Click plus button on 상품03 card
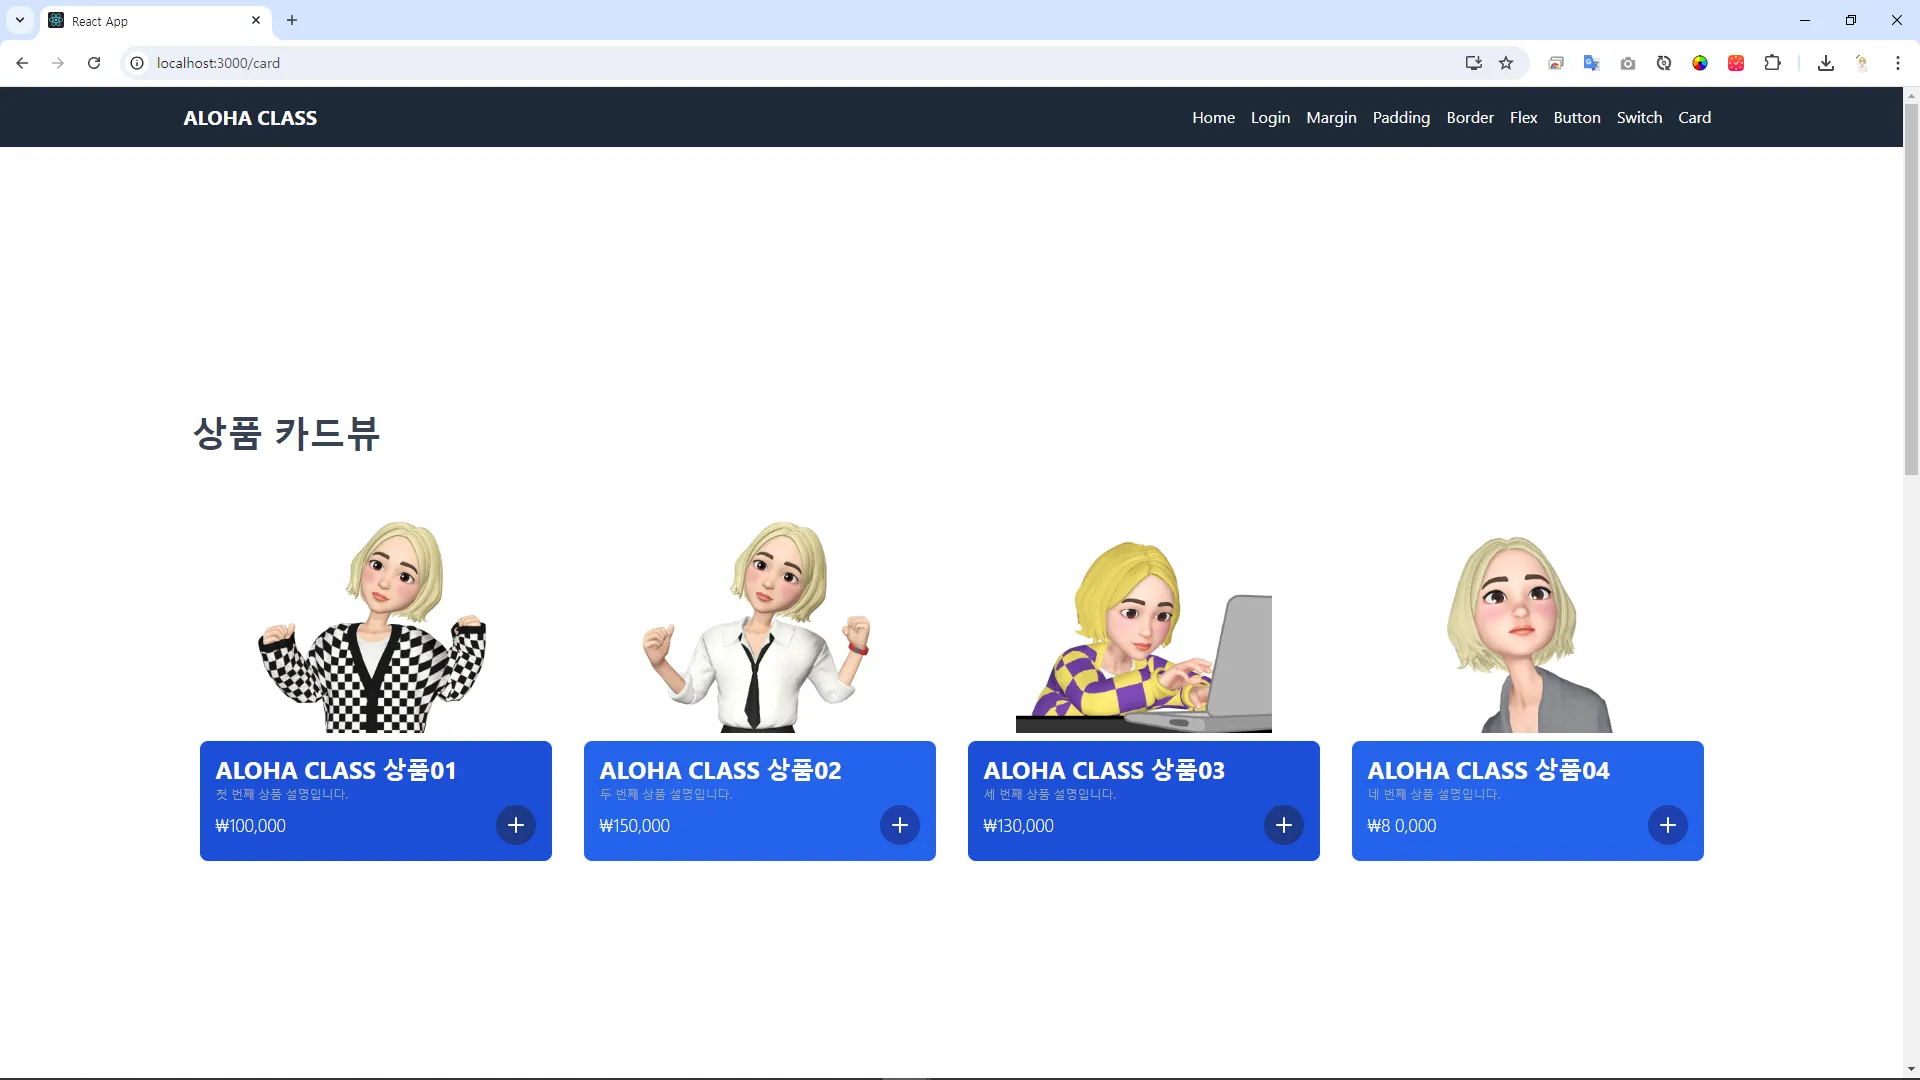Viewport: 1920px width, 1080px height. pos(1284,825)
